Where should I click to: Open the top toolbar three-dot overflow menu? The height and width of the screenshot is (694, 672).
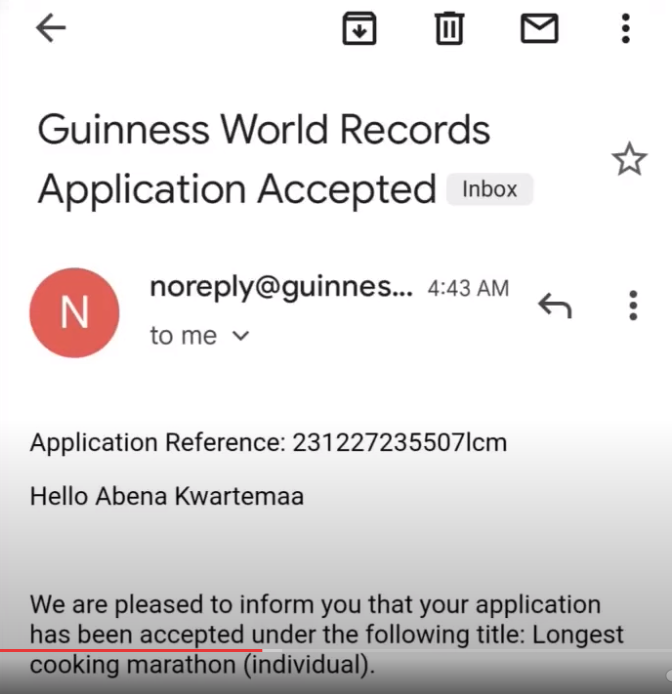point(626,29)
